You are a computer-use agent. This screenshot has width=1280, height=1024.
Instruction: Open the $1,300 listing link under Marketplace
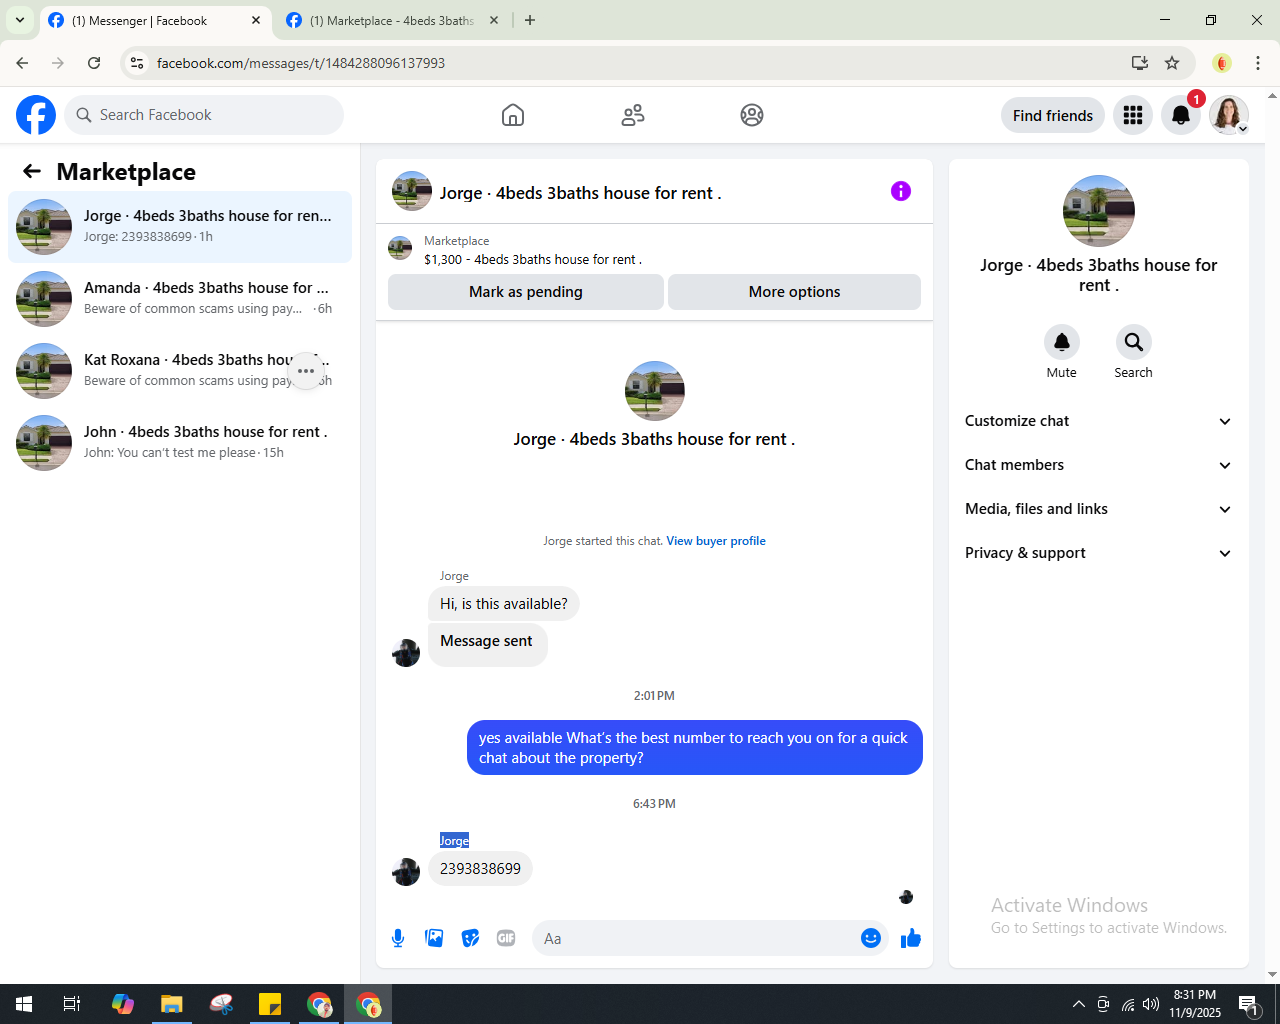pyautogui.click(x=533, y=259)
